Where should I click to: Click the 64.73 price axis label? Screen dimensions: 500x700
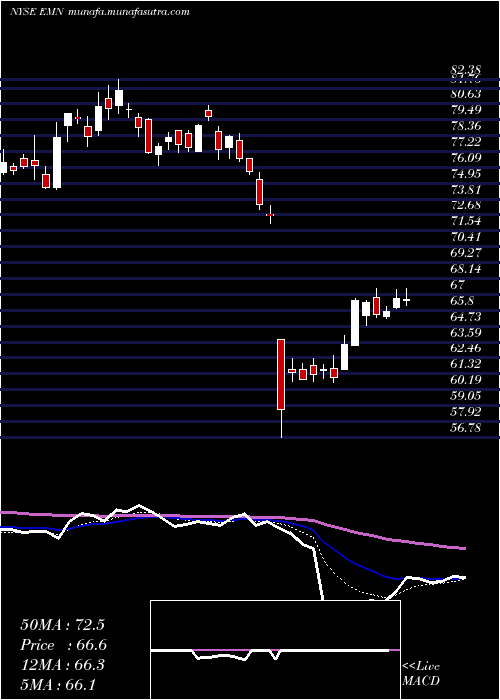(x=466, y=317)
